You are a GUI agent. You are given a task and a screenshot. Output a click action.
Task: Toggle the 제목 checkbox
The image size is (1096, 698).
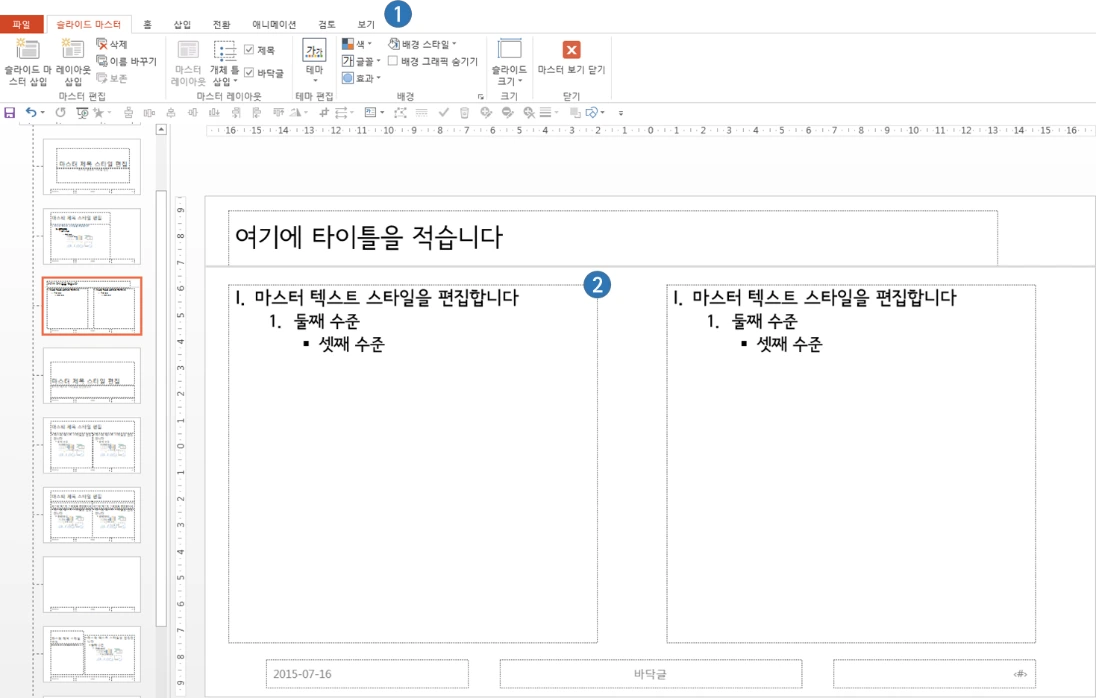(249, 50)
